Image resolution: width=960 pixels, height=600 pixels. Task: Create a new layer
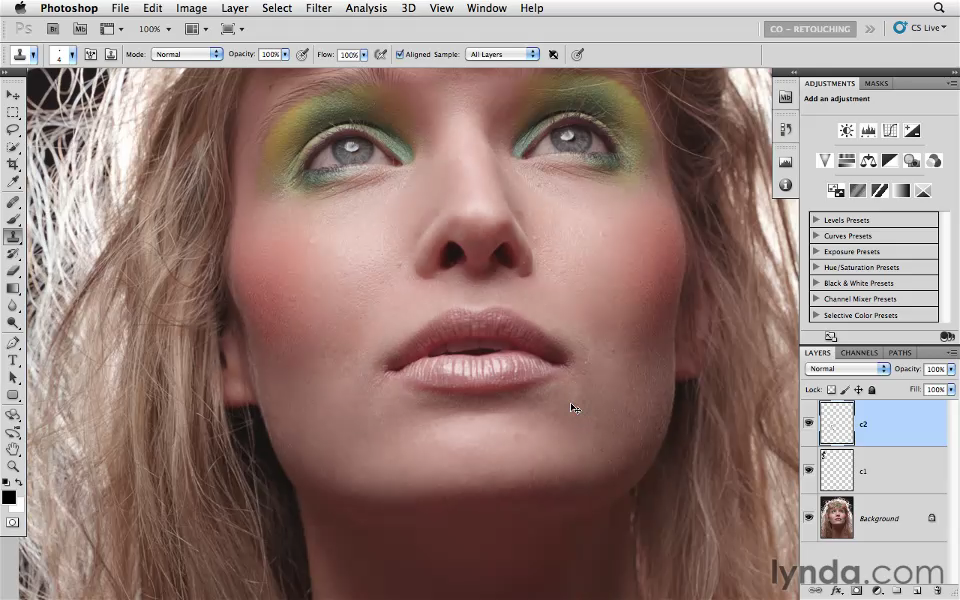click(x=918, y=591)
